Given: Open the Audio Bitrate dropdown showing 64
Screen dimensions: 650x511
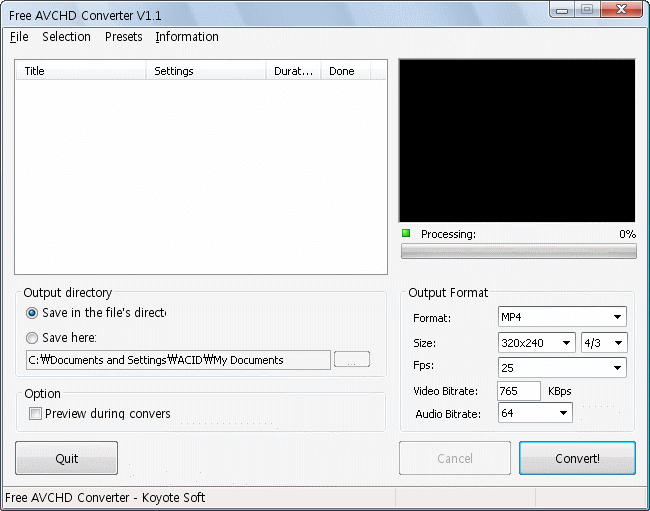Looking at the screenshot, I should [535, 413].
